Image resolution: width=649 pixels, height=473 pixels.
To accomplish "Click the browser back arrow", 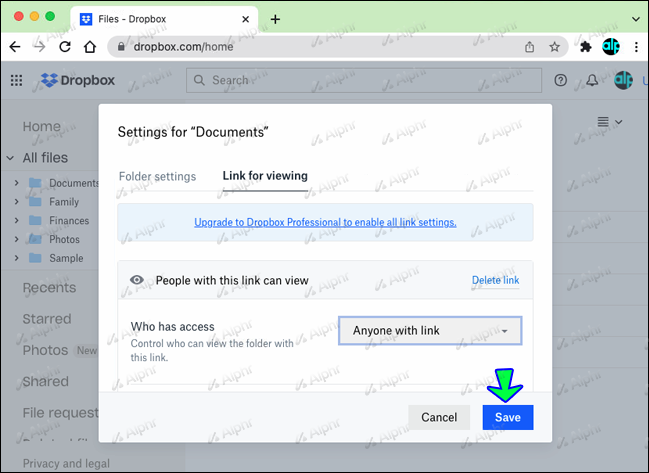I will 15,47.
